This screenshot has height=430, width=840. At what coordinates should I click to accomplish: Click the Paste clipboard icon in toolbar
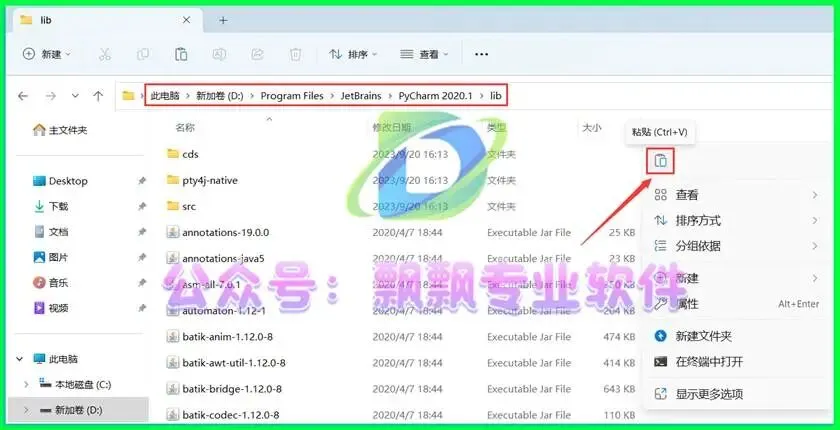(181, 54)
